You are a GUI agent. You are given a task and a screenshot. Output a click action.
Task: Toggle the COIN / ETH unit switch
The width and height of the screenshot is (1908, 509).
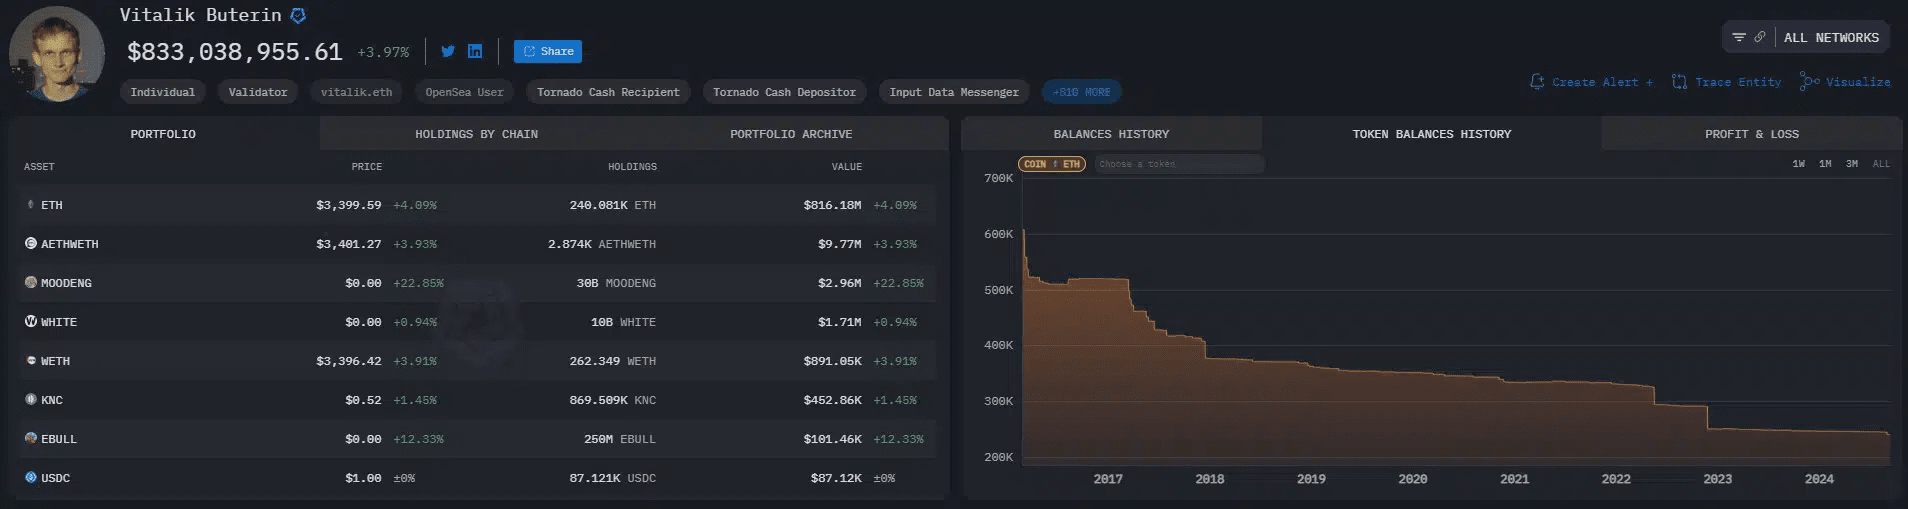[1052, 164]
